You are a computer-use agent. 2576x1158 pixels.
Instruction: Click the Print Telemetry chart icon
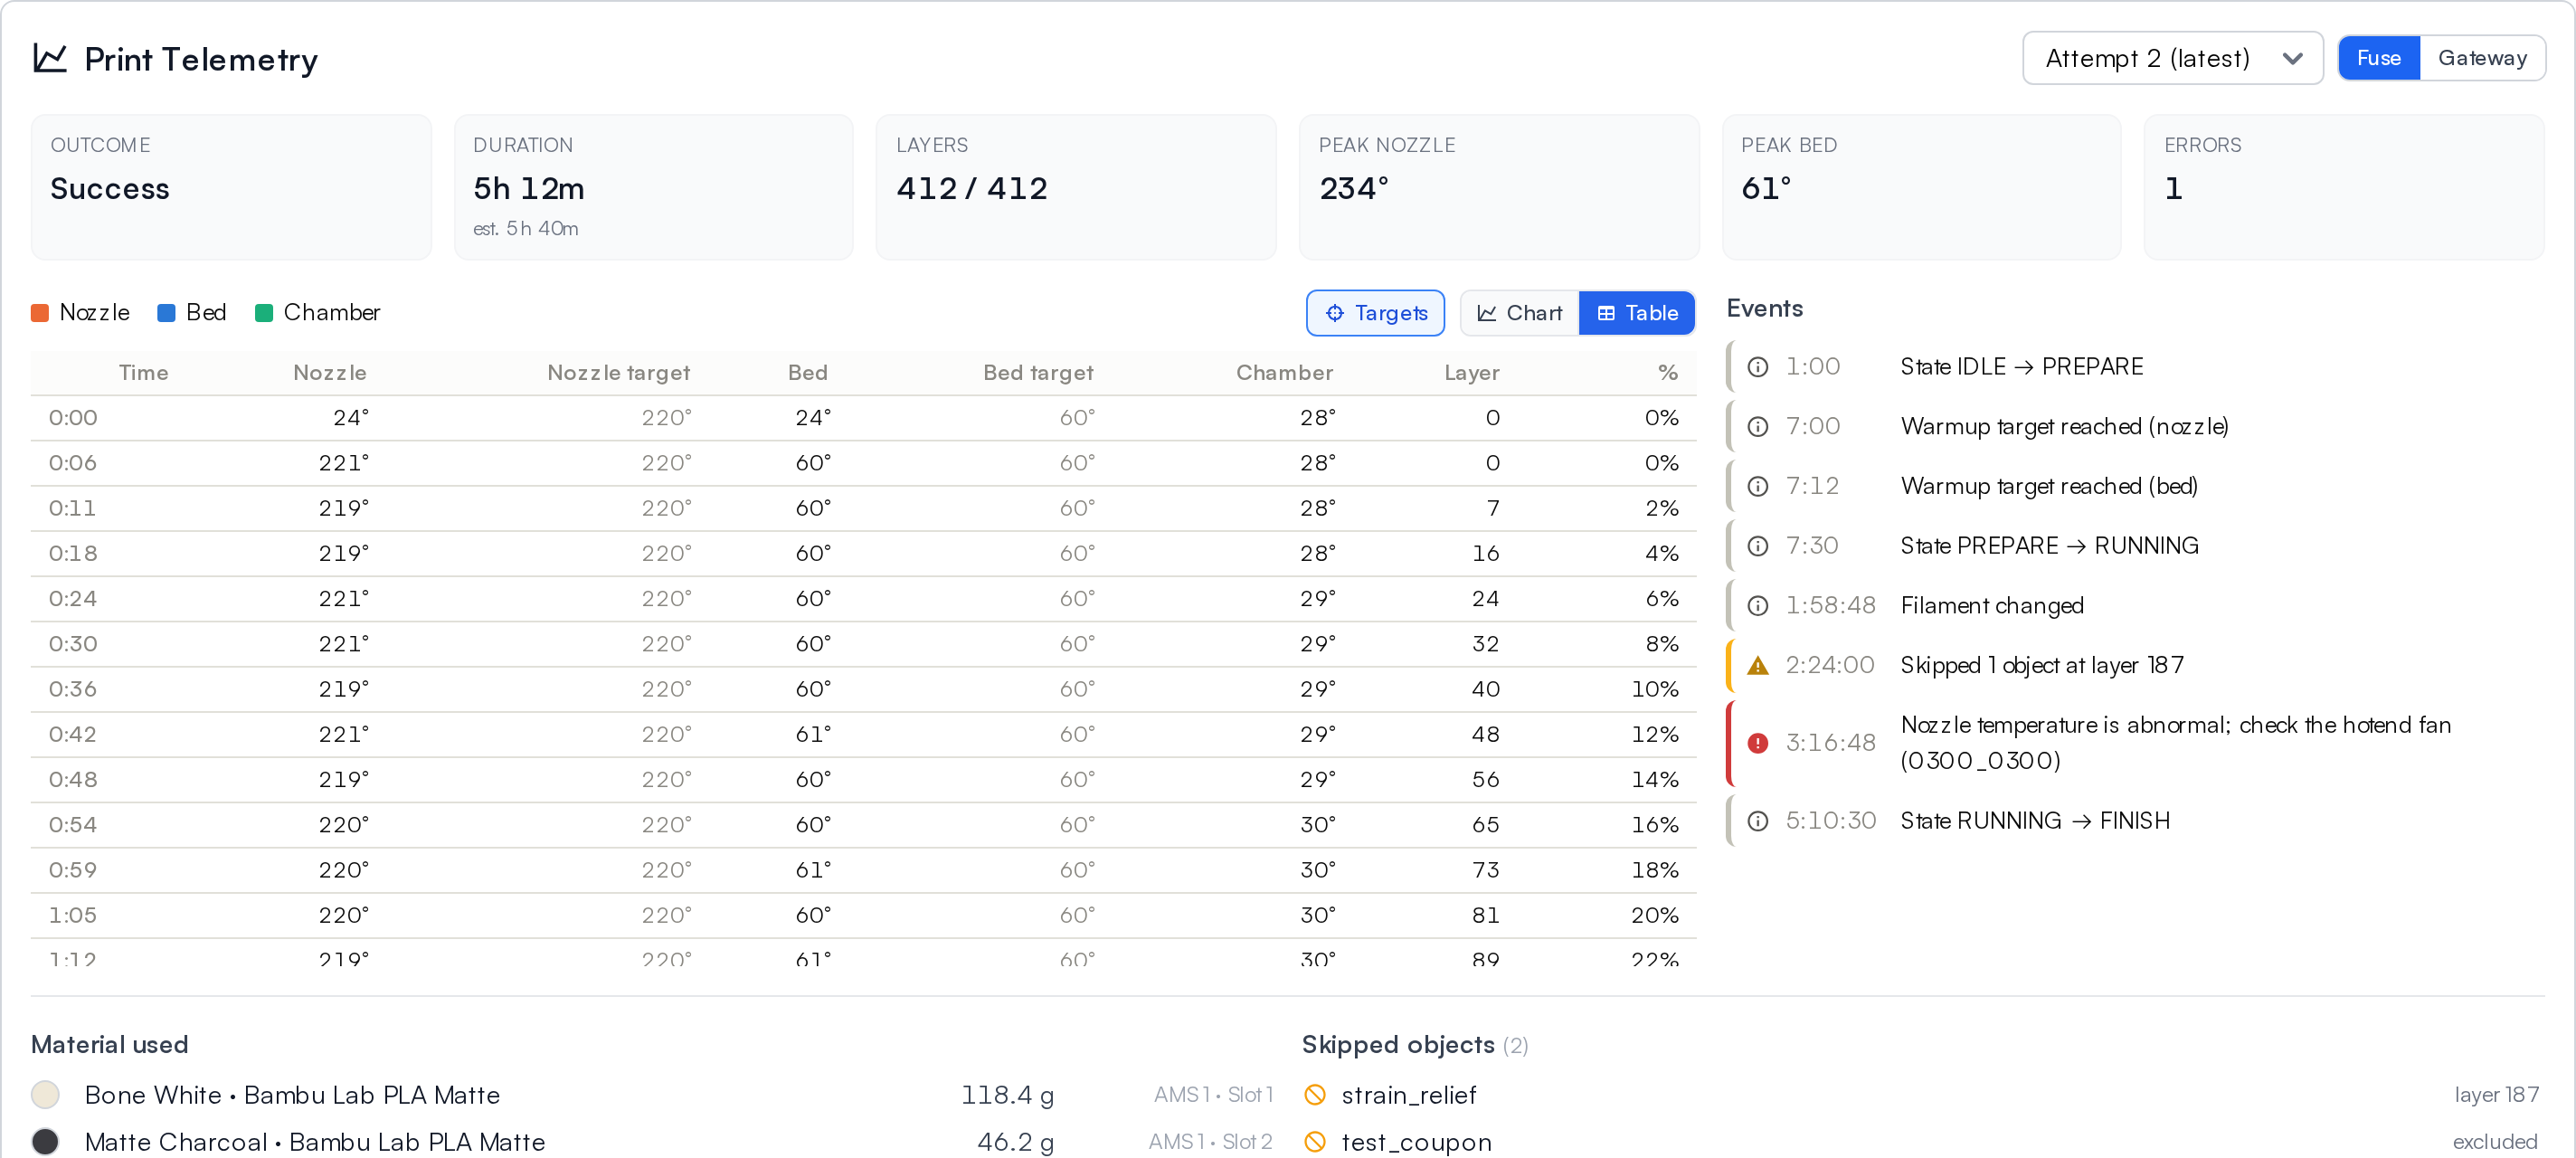click(x=50, y=58)
